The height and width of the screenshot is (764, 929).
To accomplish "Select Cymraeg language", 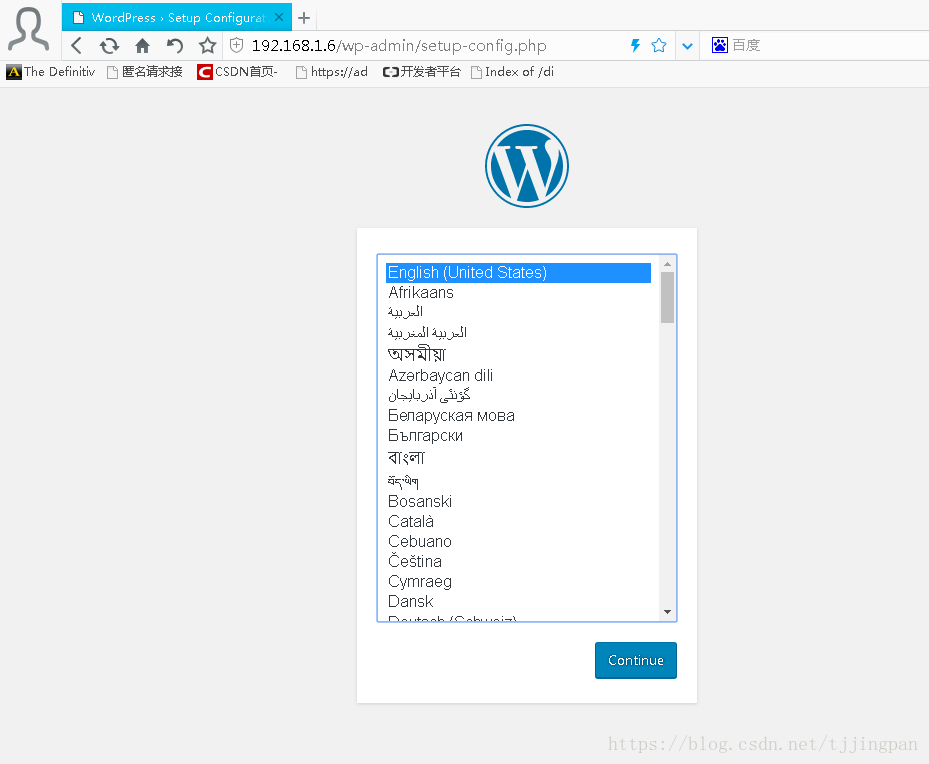I will [x=518, y=581].
